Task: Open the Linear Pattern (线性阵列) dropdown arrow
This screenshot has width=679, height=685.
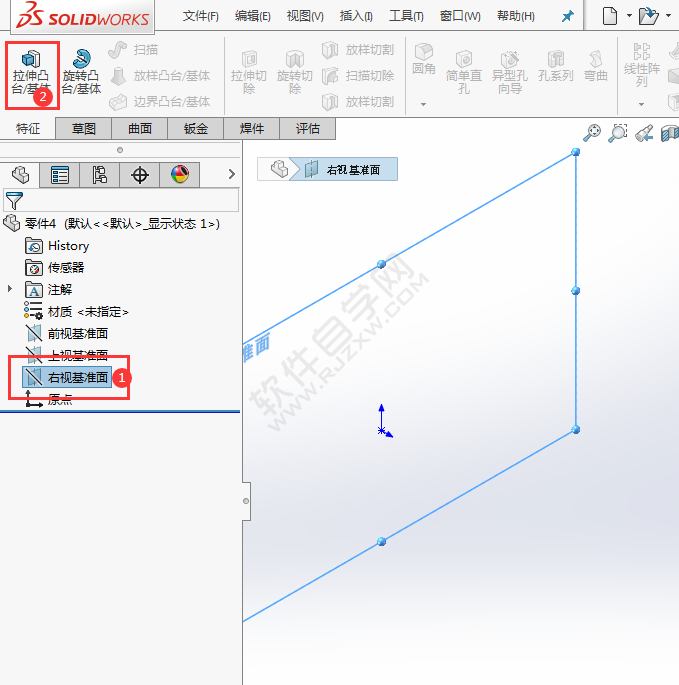Action: (x=641, y=104)
